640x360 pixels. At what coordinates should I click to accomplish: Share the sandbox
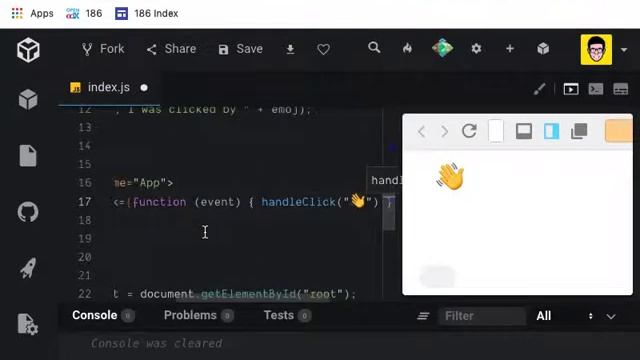(x=171, y=49)
